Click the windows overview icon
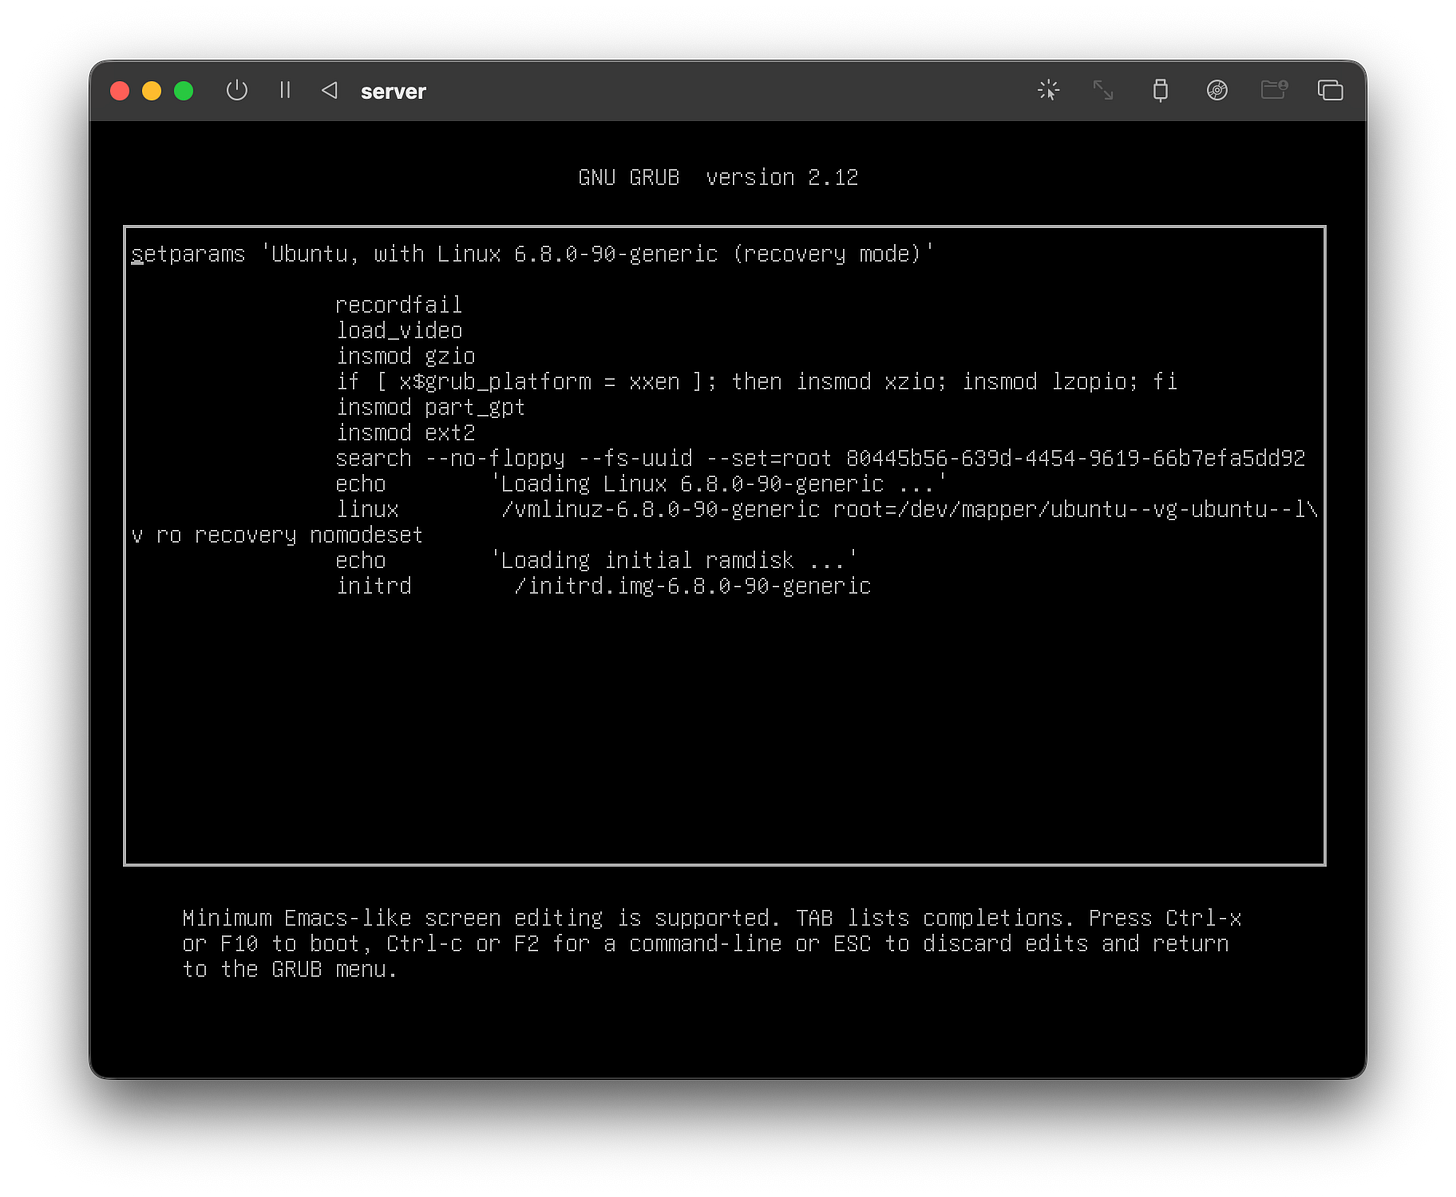The width and height of the screenshot is (1456, 1197). click(1330, 91)
